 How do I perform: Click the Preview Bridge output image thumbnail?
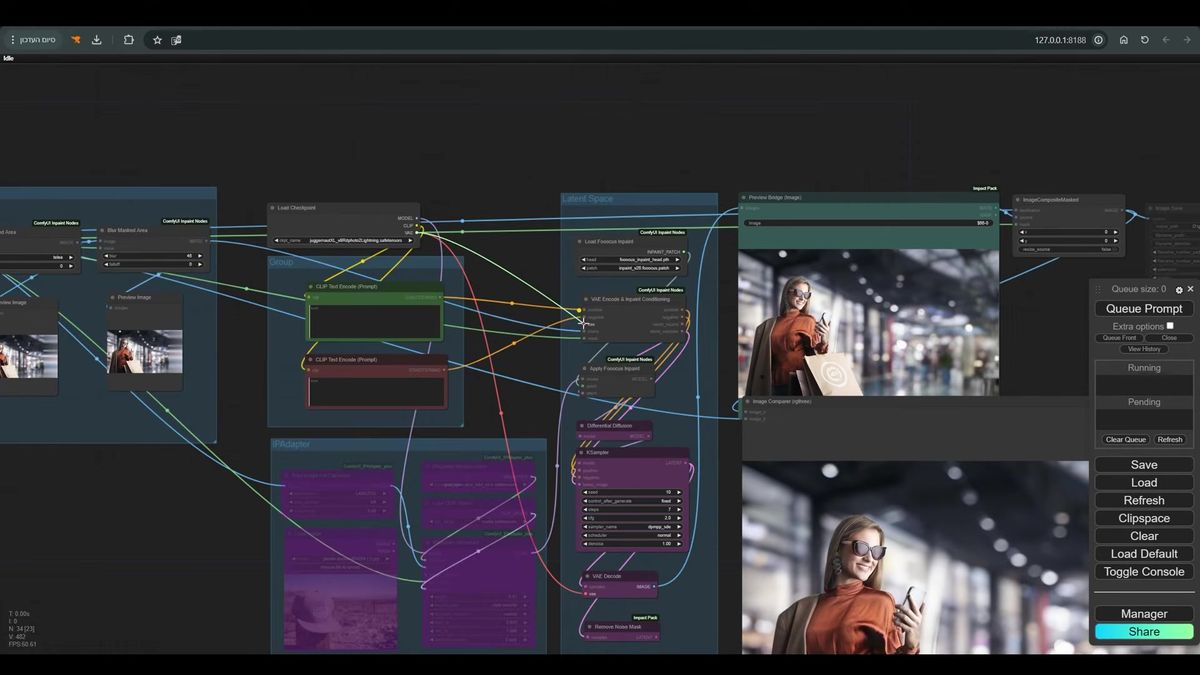[x=868, y=322]
